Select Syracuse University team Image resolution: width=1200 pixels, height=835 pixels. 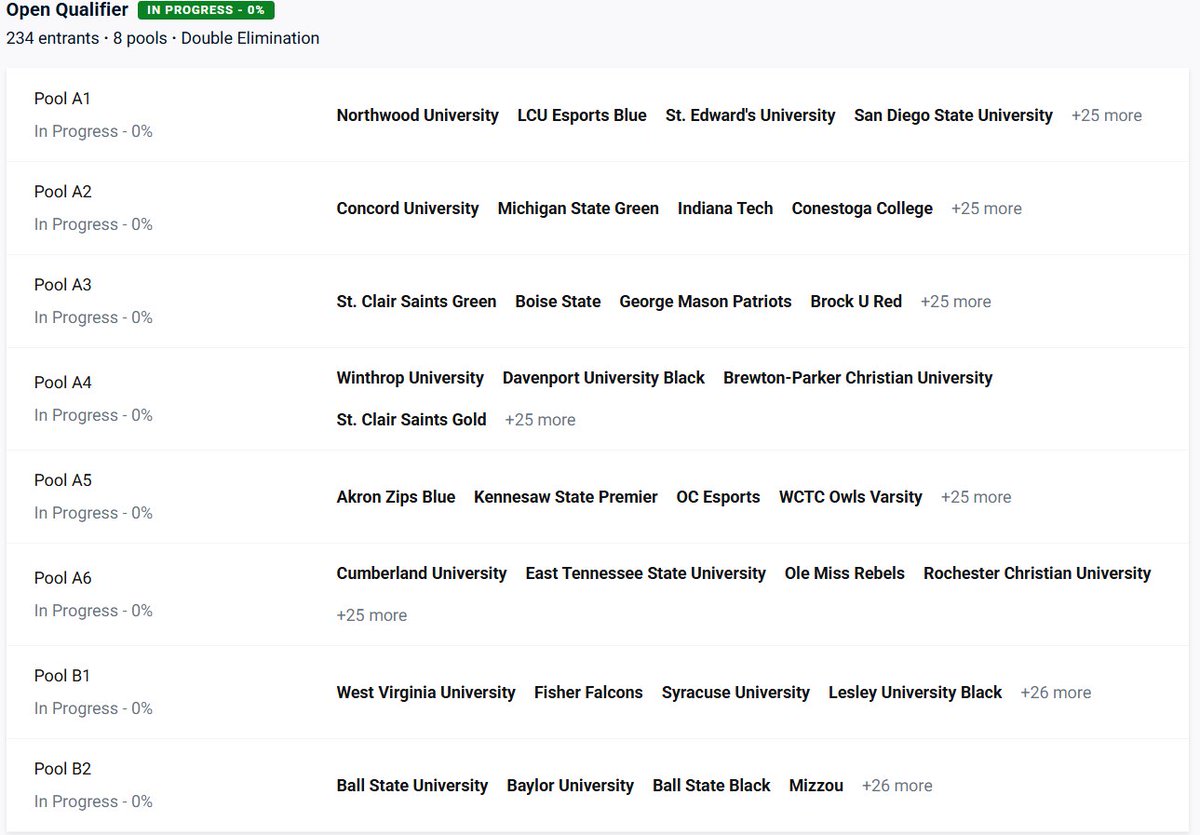tap(735, 692)
